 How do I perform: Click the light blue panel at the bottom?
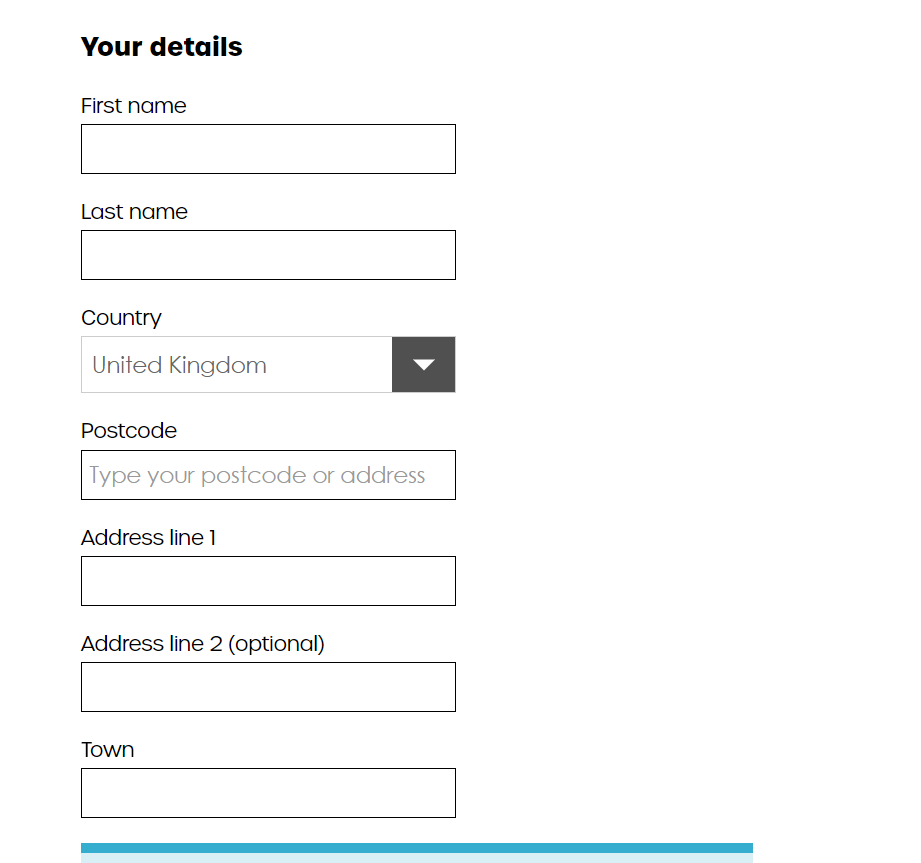416,858
